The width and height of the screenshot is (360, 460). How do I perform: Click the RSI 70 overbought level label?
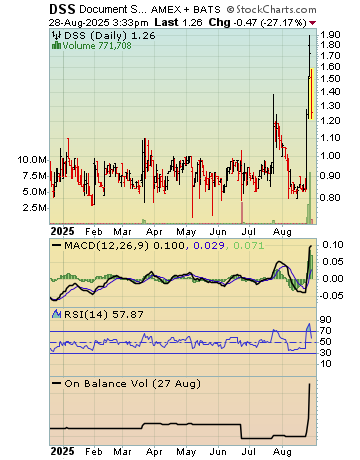pyautogui.click(x=325, y=331)
